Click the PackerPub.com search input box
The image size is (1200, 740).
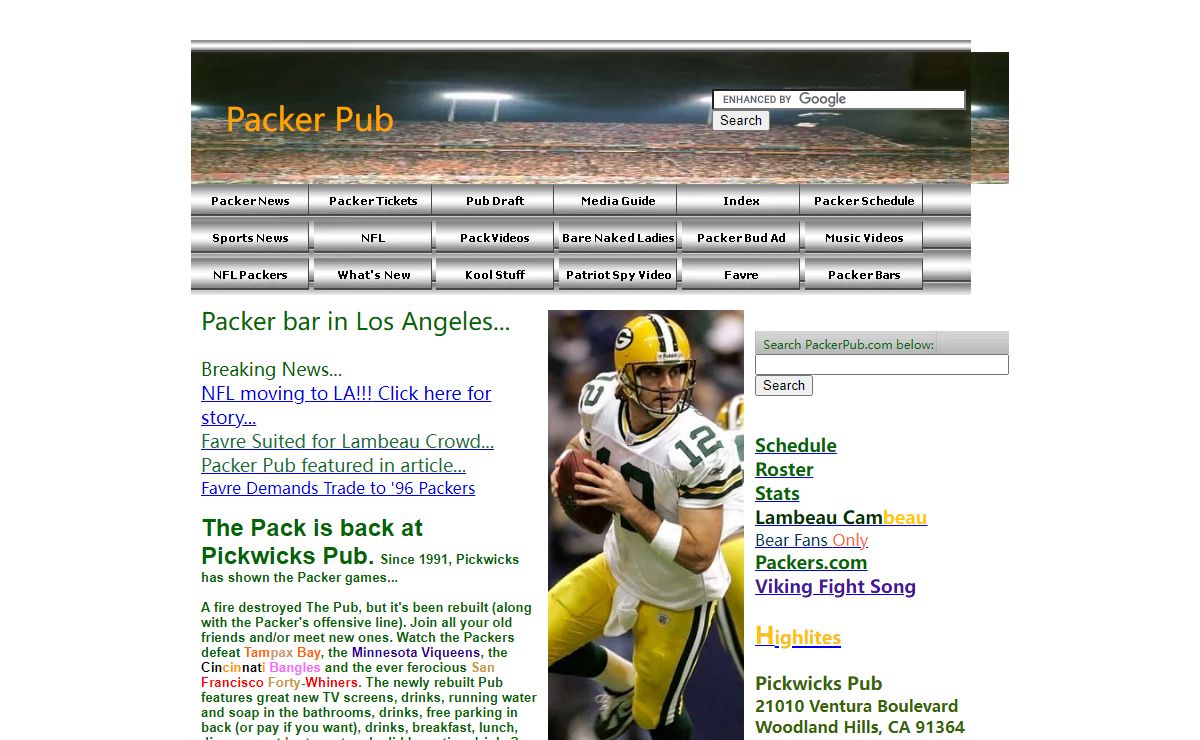[882, 365]
